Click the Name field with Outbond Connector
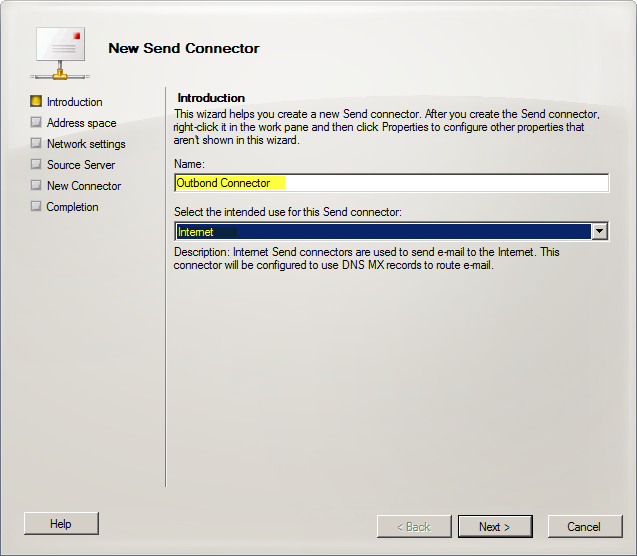The width and height of the screenshot is (637, 556). pos(392,183)
